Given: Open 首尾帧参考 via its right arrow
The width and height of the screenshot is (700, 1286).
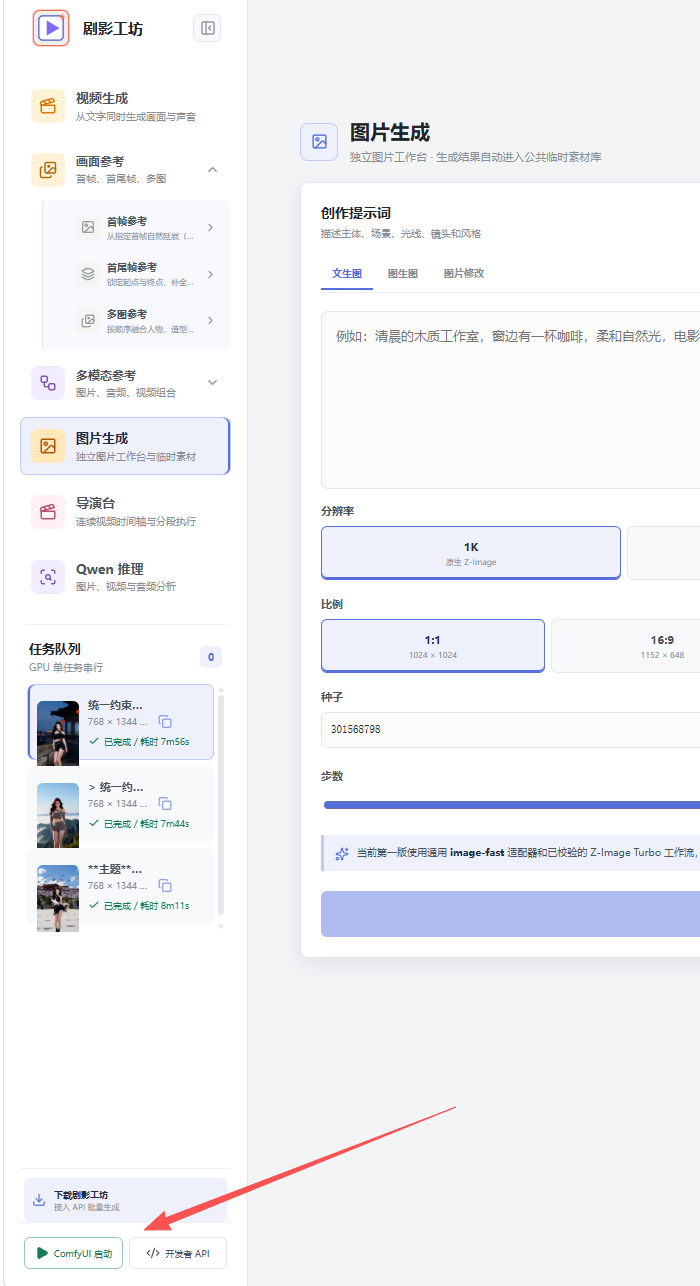Looking at the screenshot, I should [x=210, y=274].
